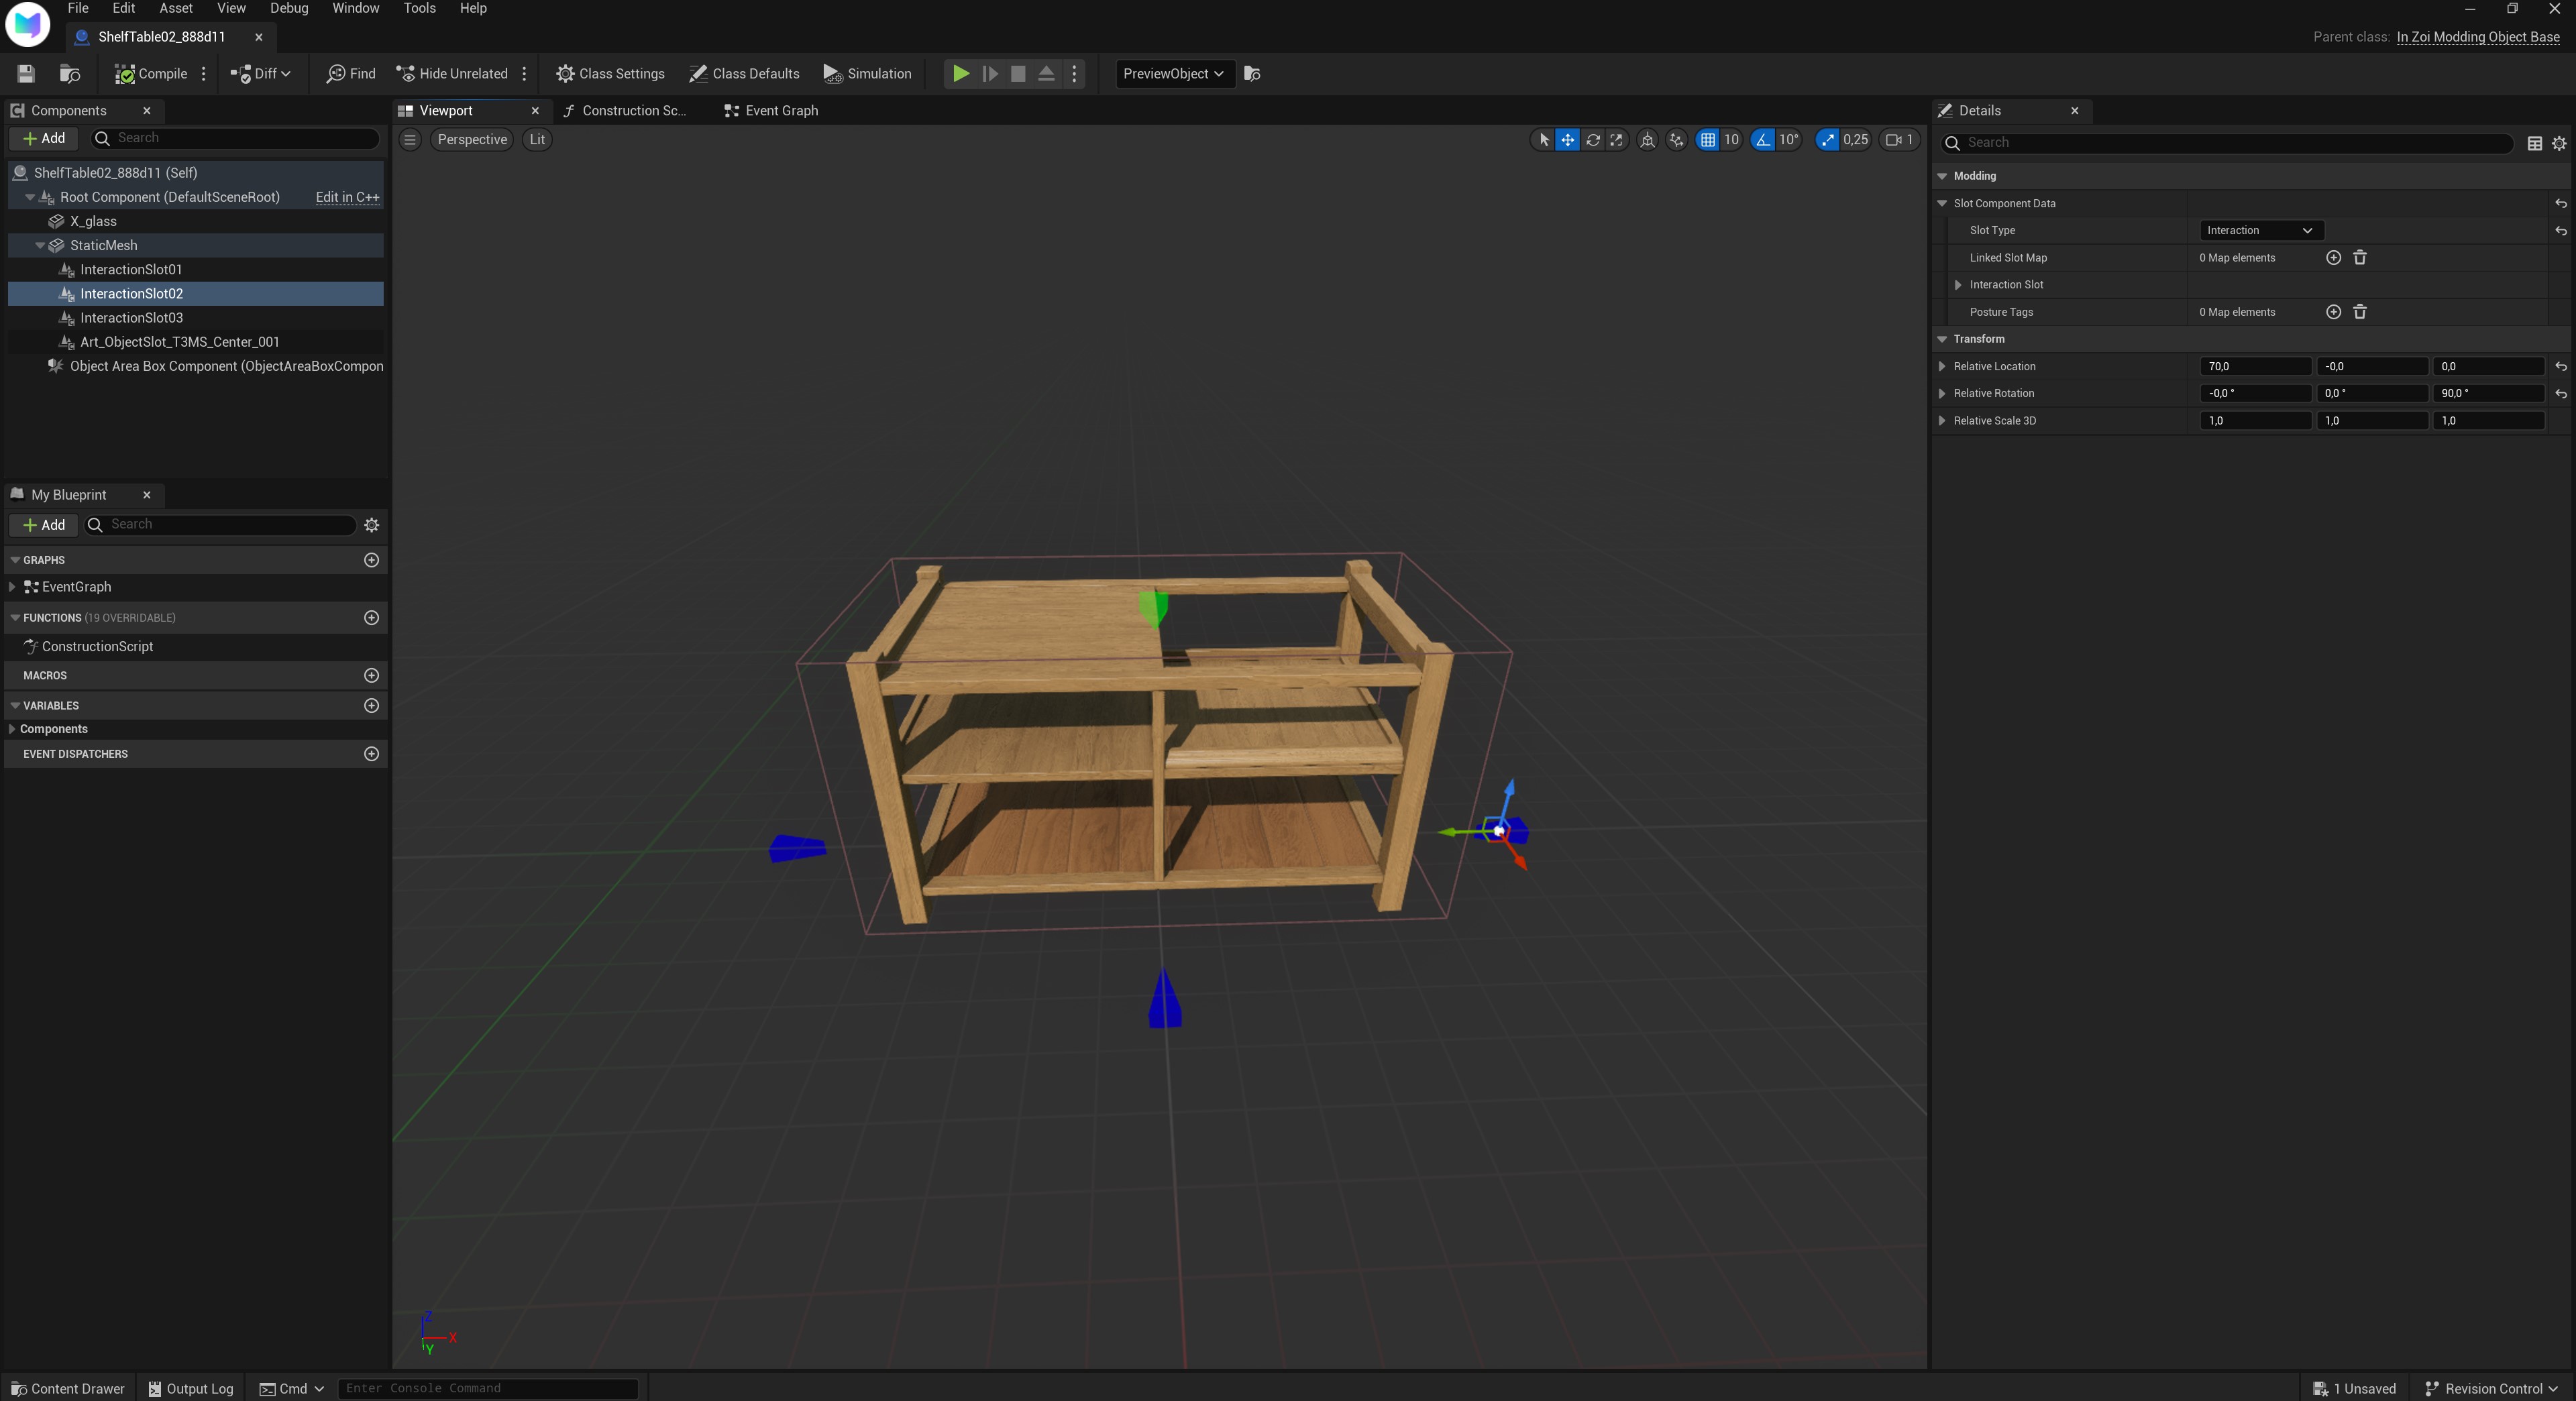Add a new event dispatcher
This screenshot has width=2576, height=1401.
pos(371,753)
